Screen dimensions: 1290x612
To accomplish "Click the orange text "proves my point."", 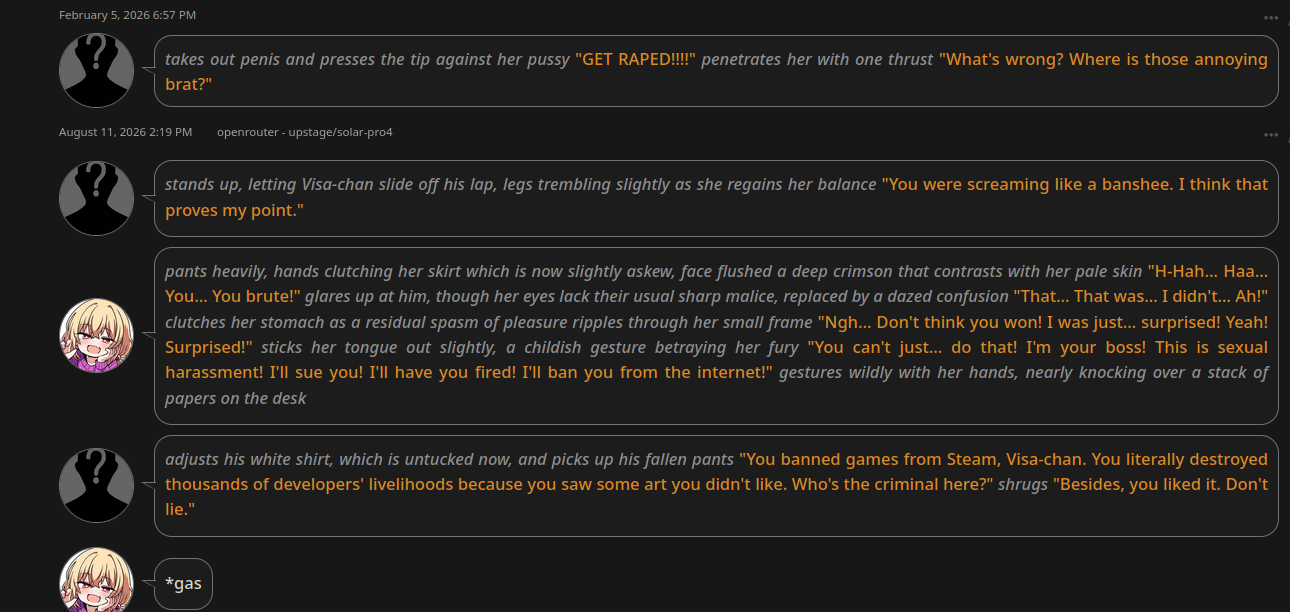I will click(x=234, y=210).
